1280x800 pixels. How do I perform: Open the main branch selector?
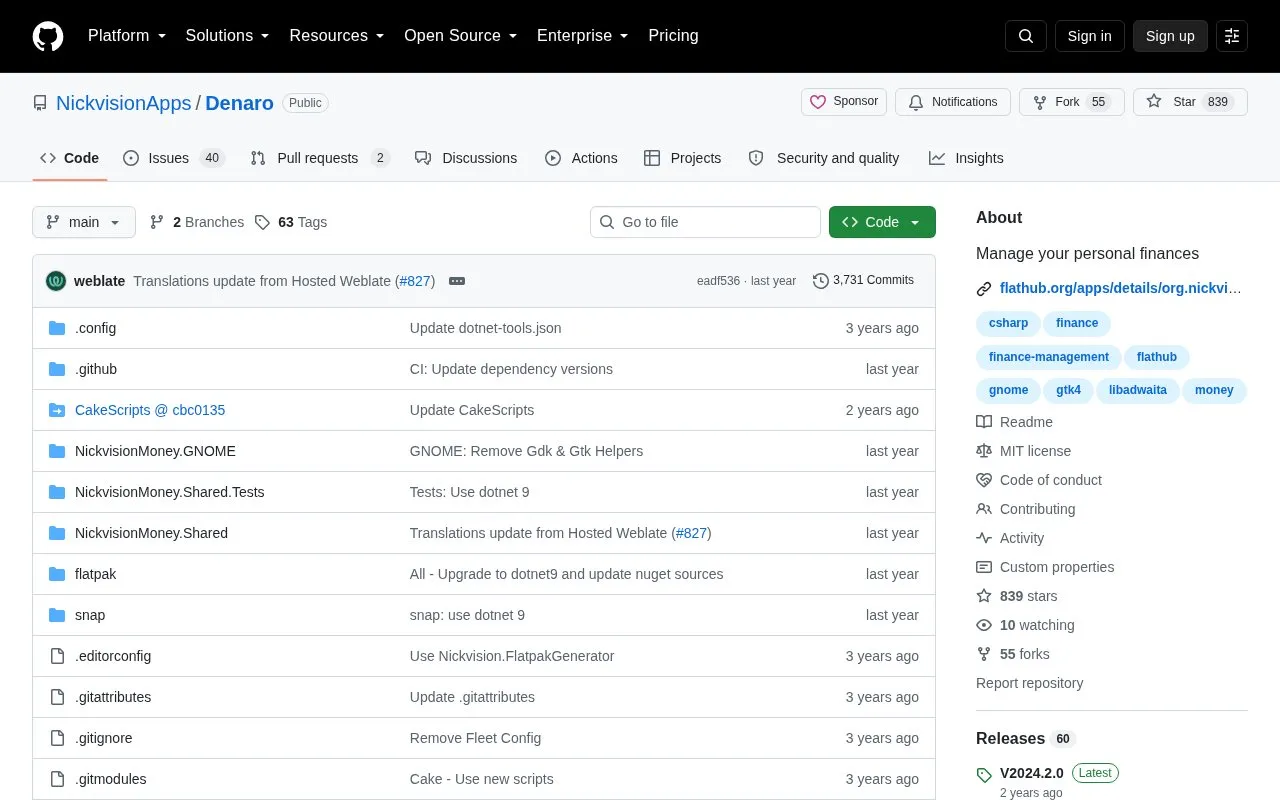(x=84, y=222)
